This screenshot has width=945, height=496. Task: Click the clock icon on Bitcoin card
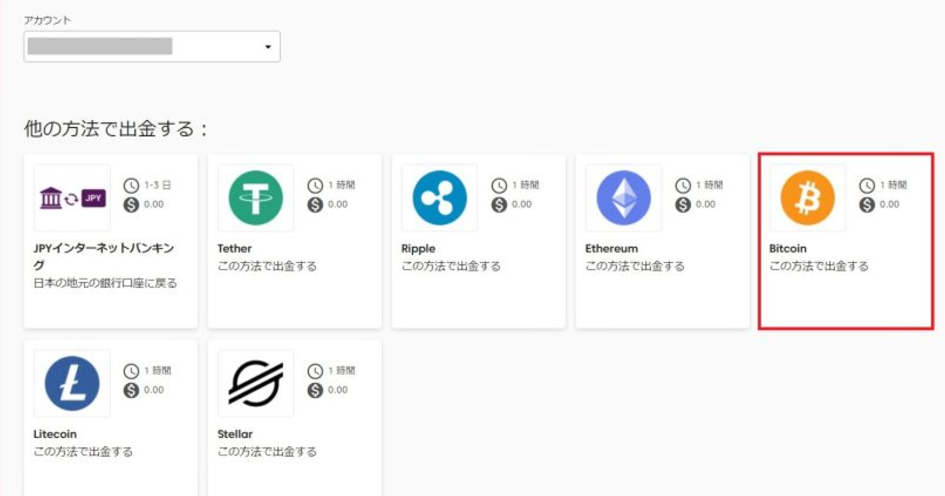tap(867, 186)
